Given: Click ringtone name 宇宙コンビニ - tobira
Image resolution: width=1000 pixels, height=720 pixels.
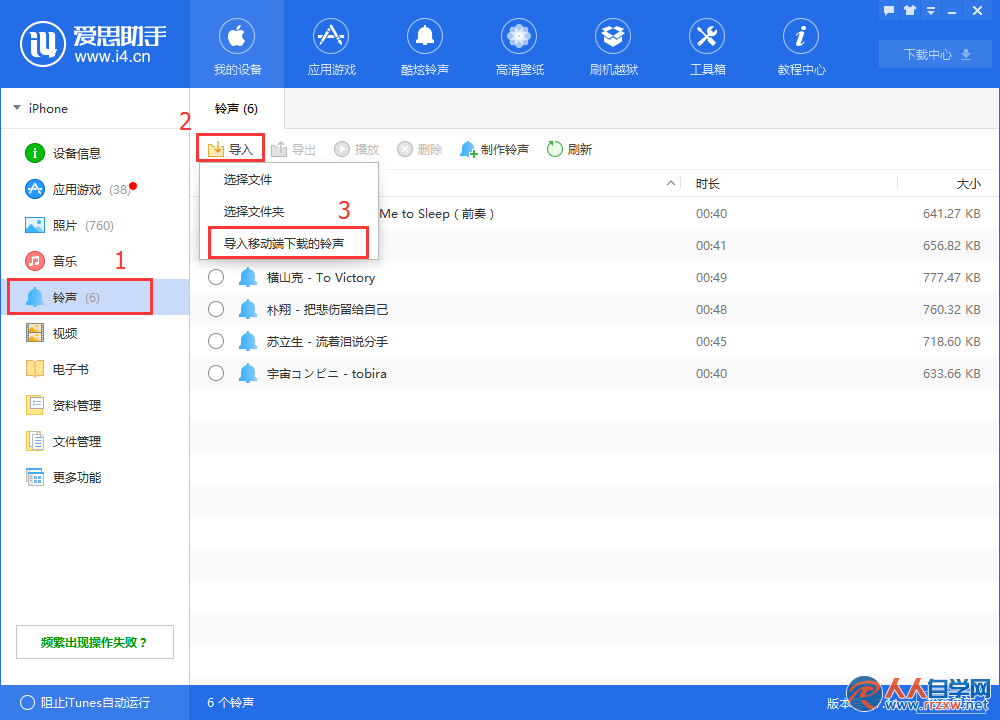Looking at the screenshot, I should pyautogui.click(x=327, y=373).
